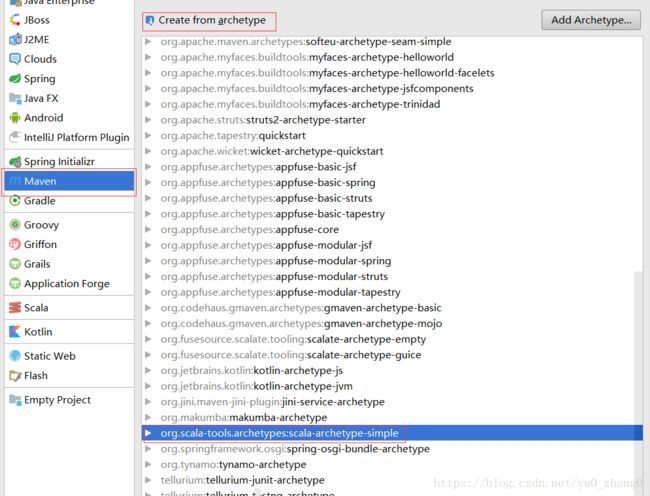Select tynamo-archetype row
Image resolution: width=650 pixels, height=496 pixels.
click(x=392, y=465)
